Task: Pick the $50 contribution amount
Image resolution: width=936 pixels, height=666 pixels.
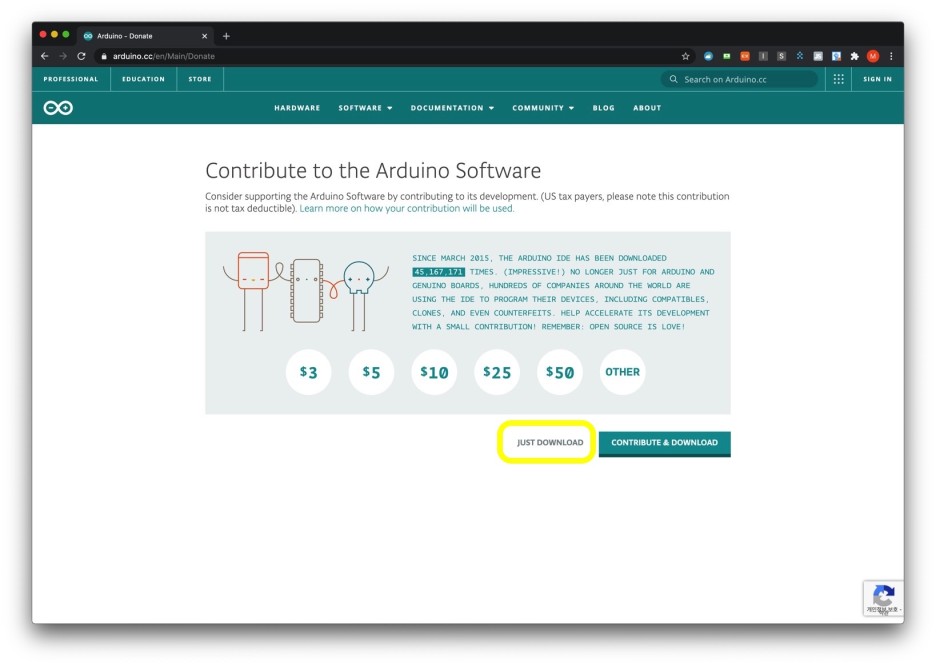Action: (559, 372)
